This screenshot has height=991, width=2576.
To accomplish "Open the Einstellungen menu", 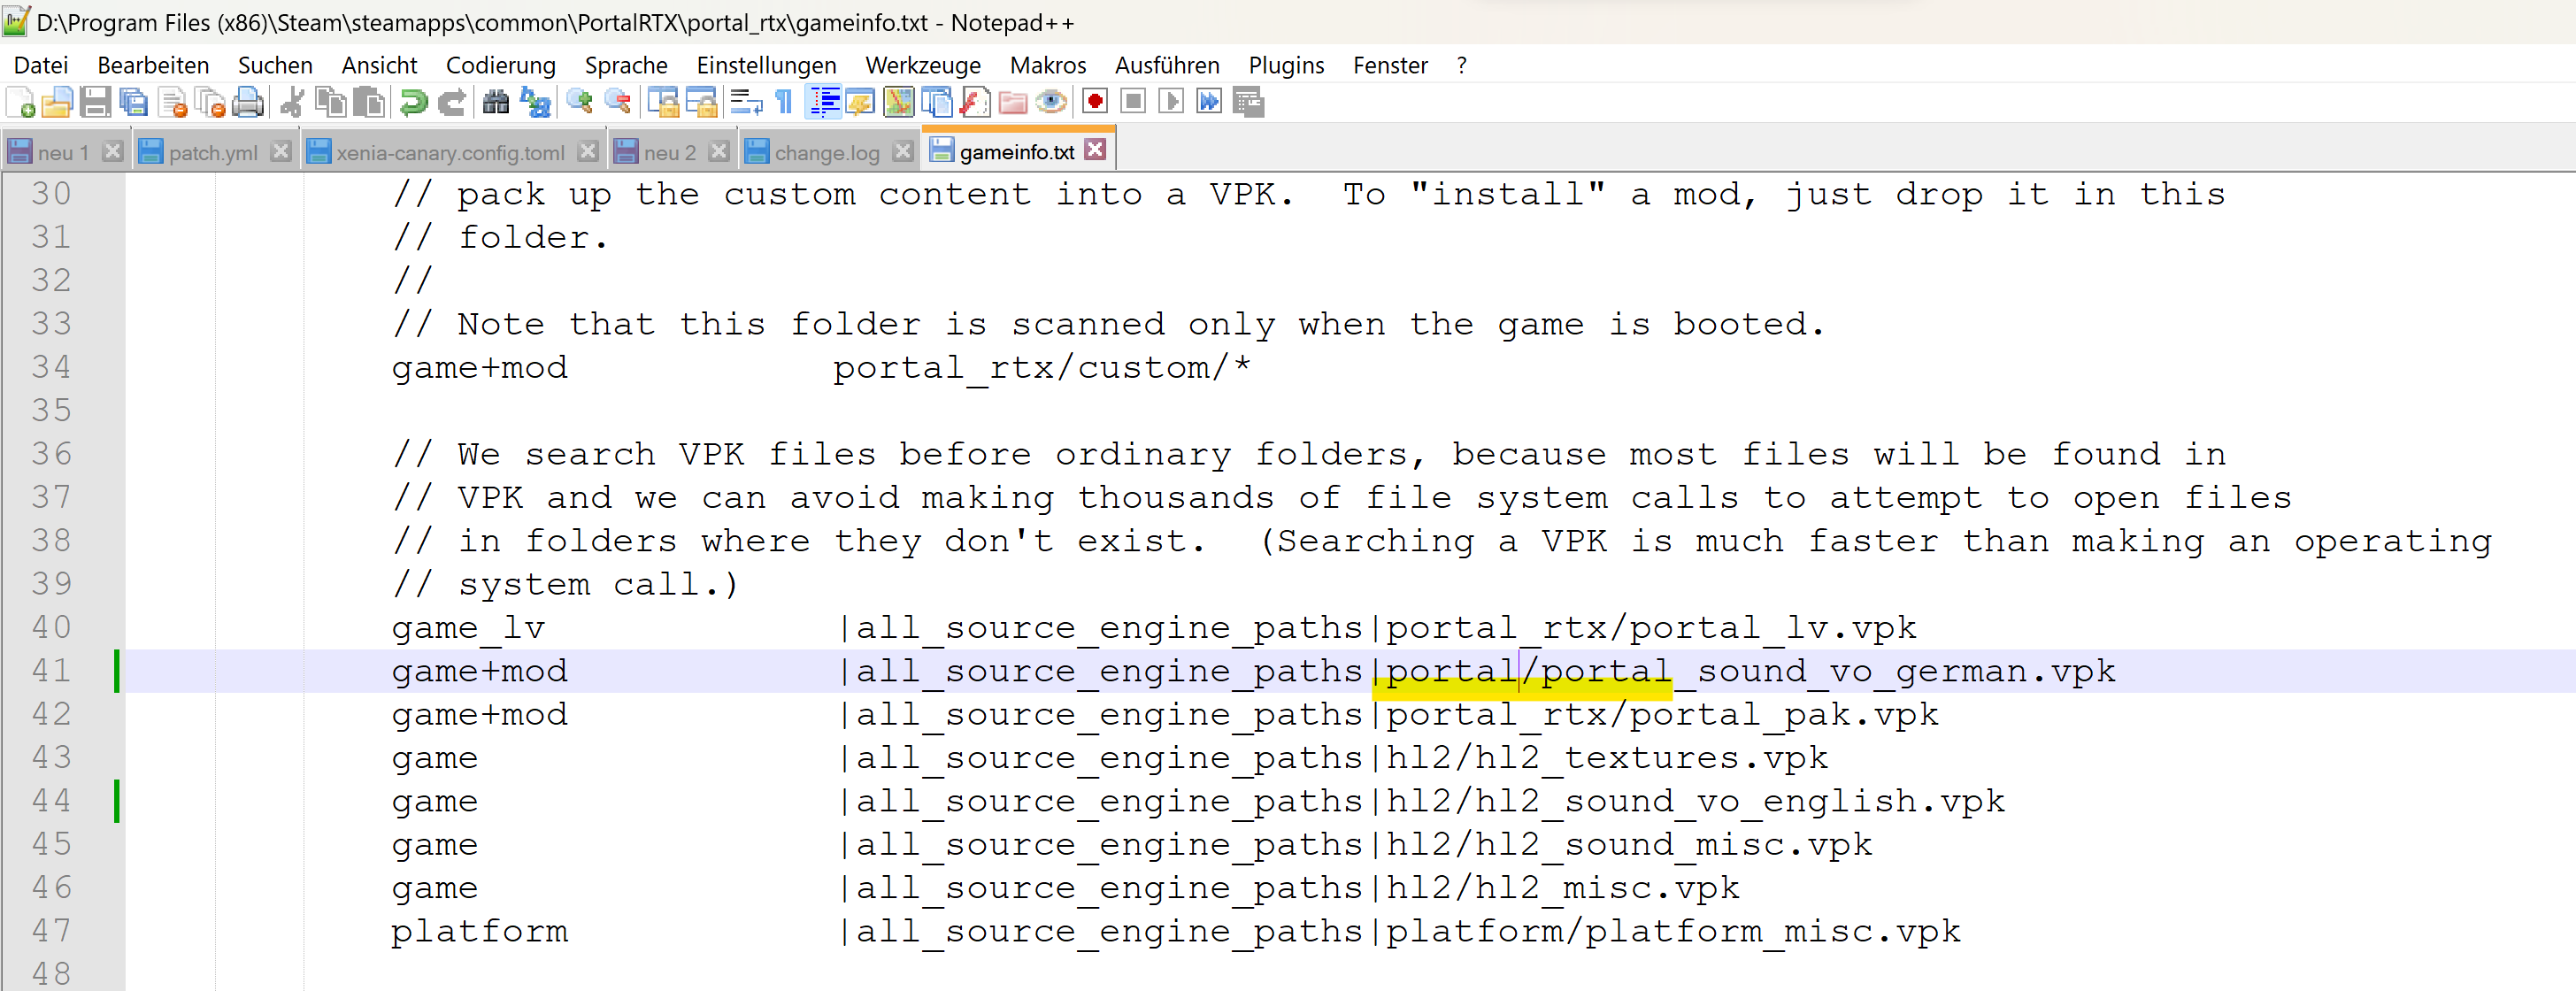I will coord(766,65).
